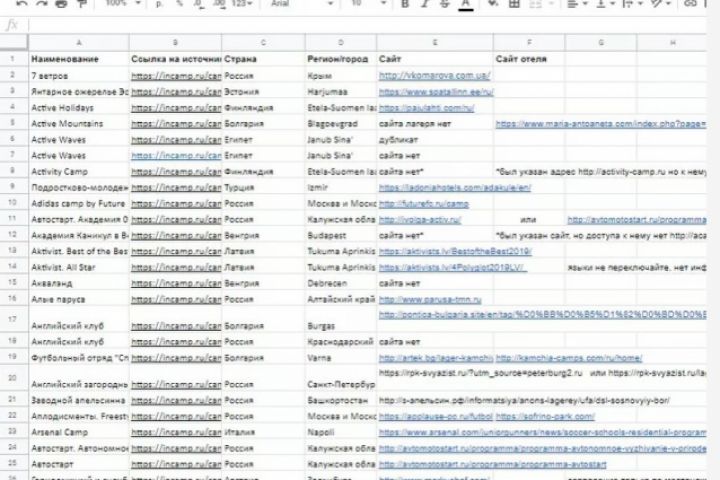Select the Activity Camp cell

click(x=79, y=171)
